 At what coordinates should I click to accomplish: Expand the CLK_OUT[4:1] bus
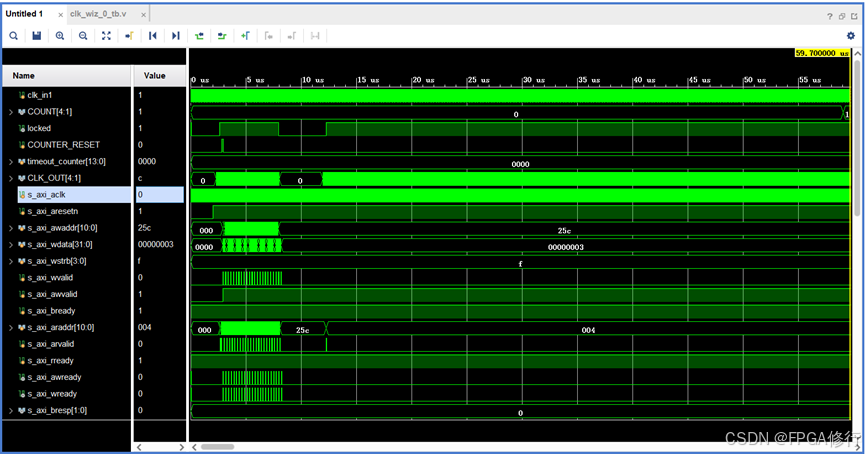click(10, 178)
